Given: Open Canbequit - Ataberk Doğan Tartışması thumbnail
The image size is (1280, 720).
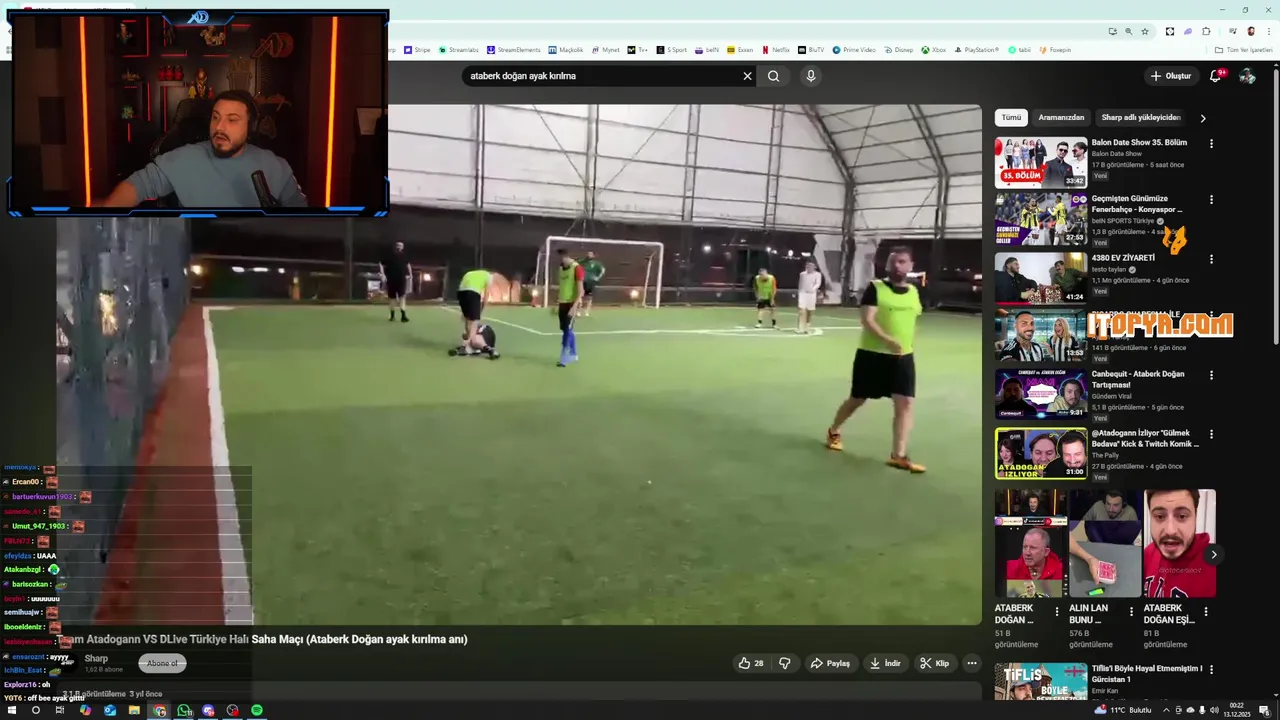Looking at the screenshot, I should point(1041,393).
